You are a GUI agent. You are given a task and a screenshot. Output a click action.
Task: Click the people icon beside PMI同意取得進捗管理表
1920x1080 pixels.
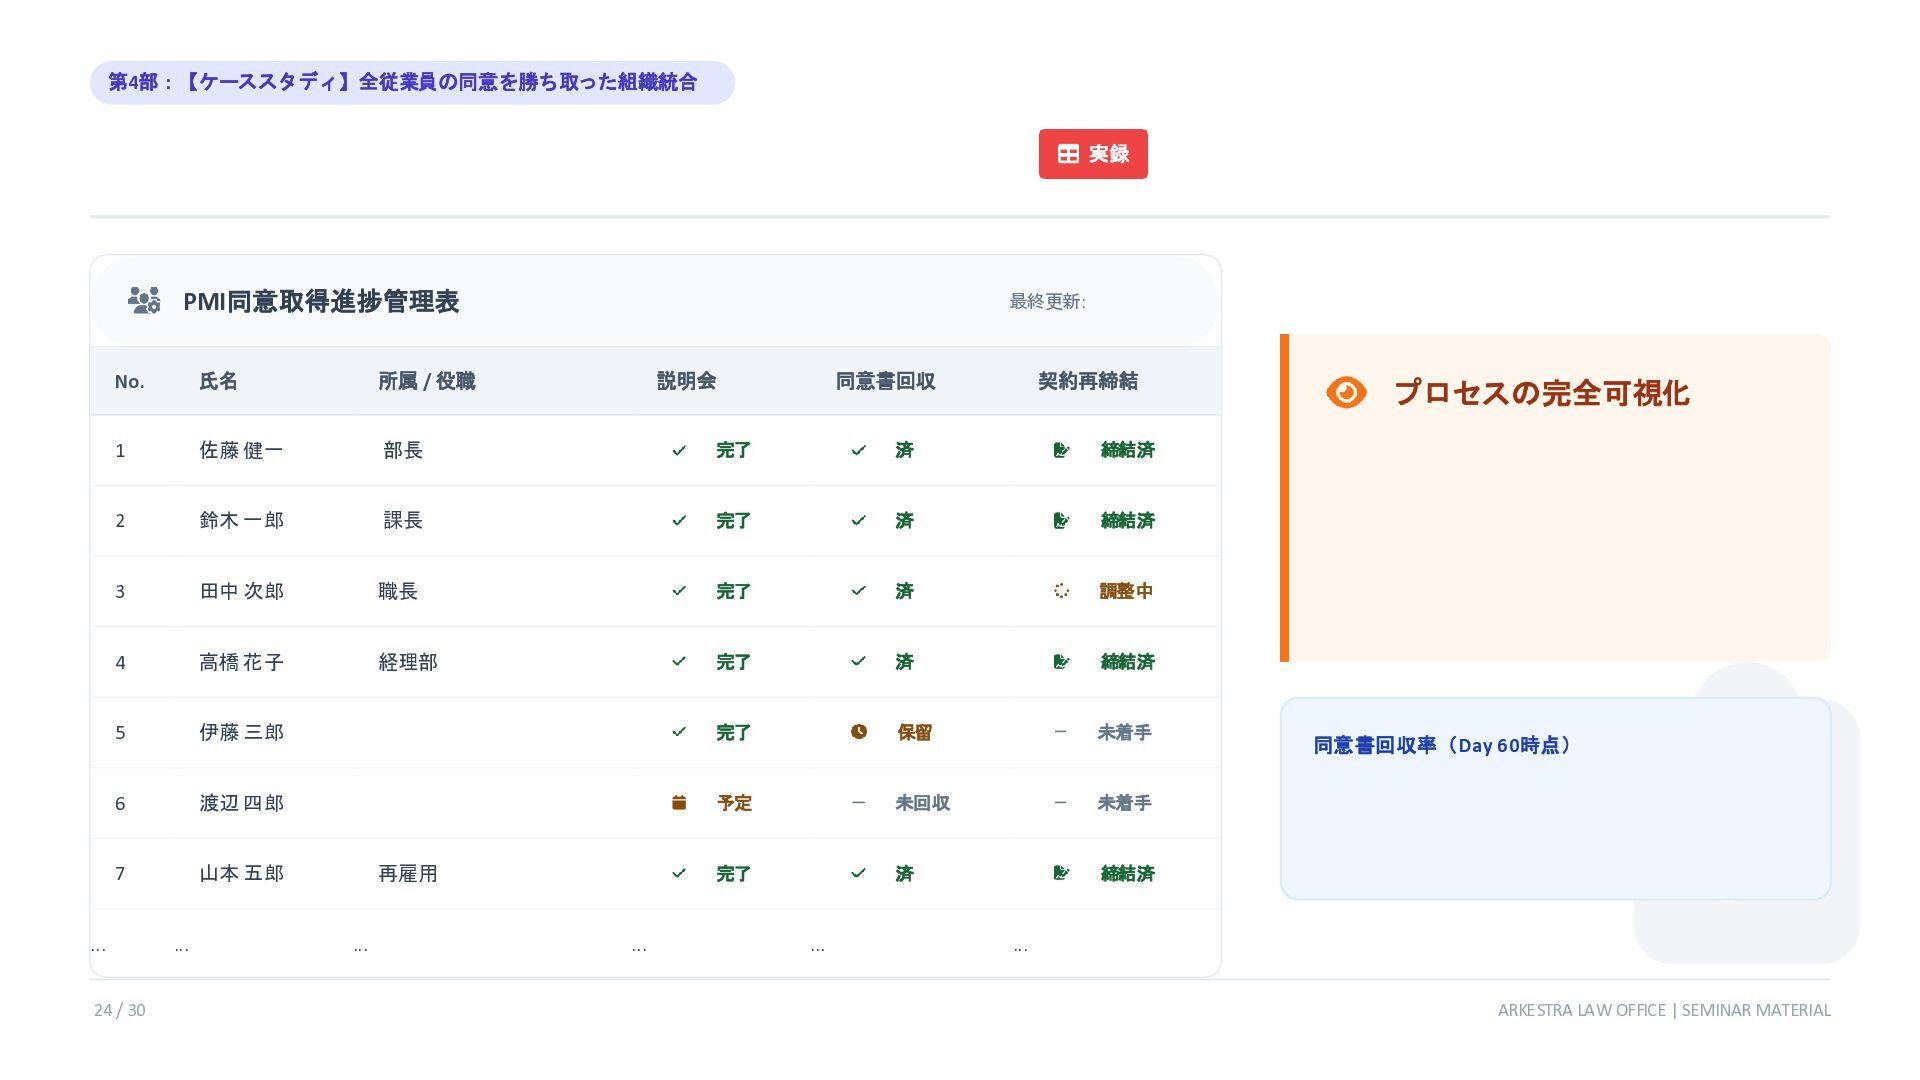[144, 300]
